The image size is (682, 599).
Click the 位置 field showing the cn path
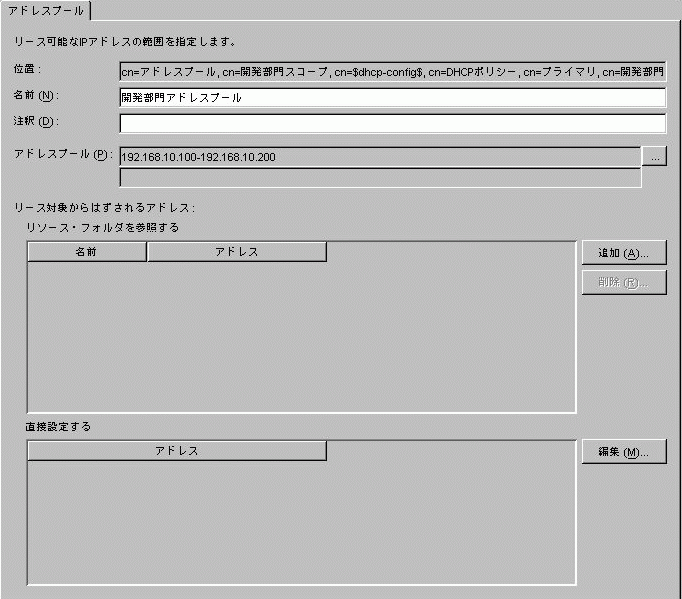(x=392, y=71)
